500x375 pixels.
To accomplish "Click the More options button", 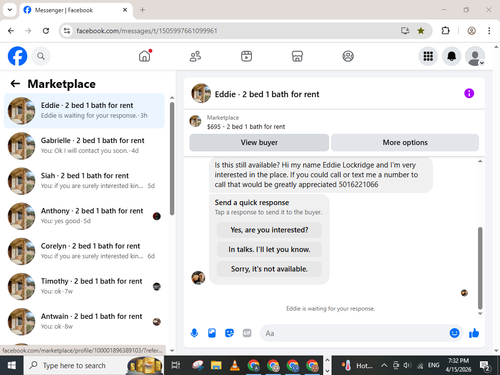I will pyautogui.click(x=405, y=142).
